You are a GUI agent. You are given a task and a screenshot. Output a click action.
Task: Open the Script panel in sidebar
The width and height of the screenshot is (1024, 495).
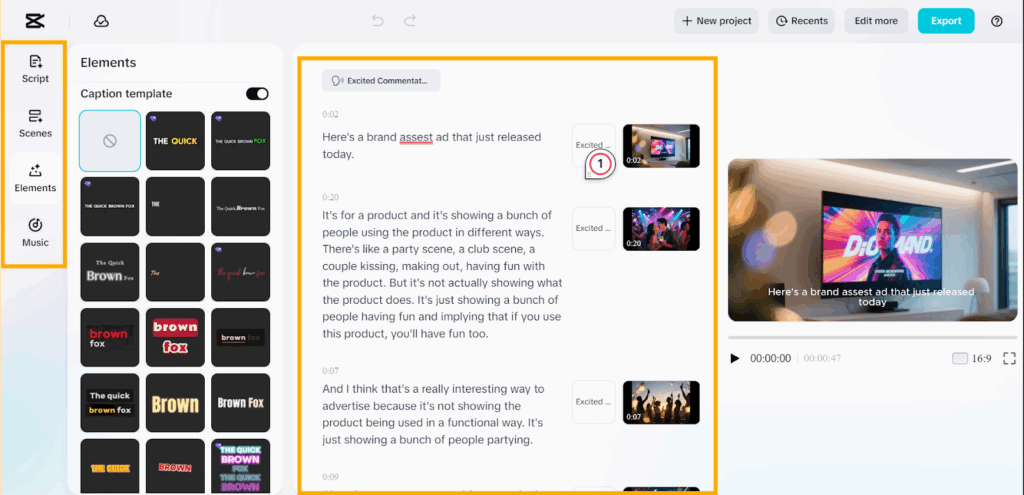pos(35,69)
